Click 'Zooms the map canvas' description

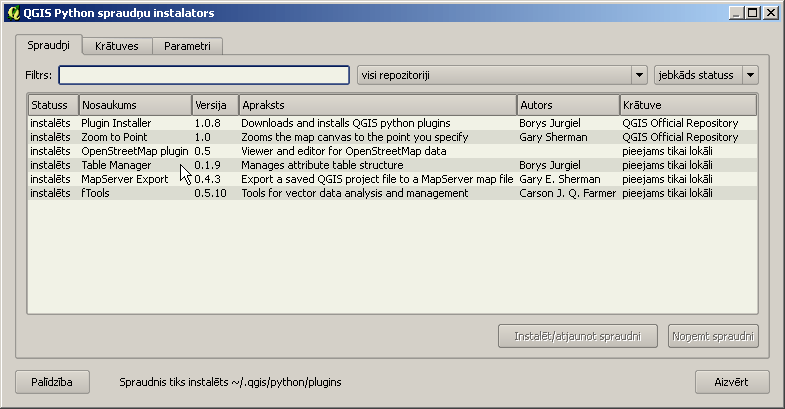click(x=354, y=137)
